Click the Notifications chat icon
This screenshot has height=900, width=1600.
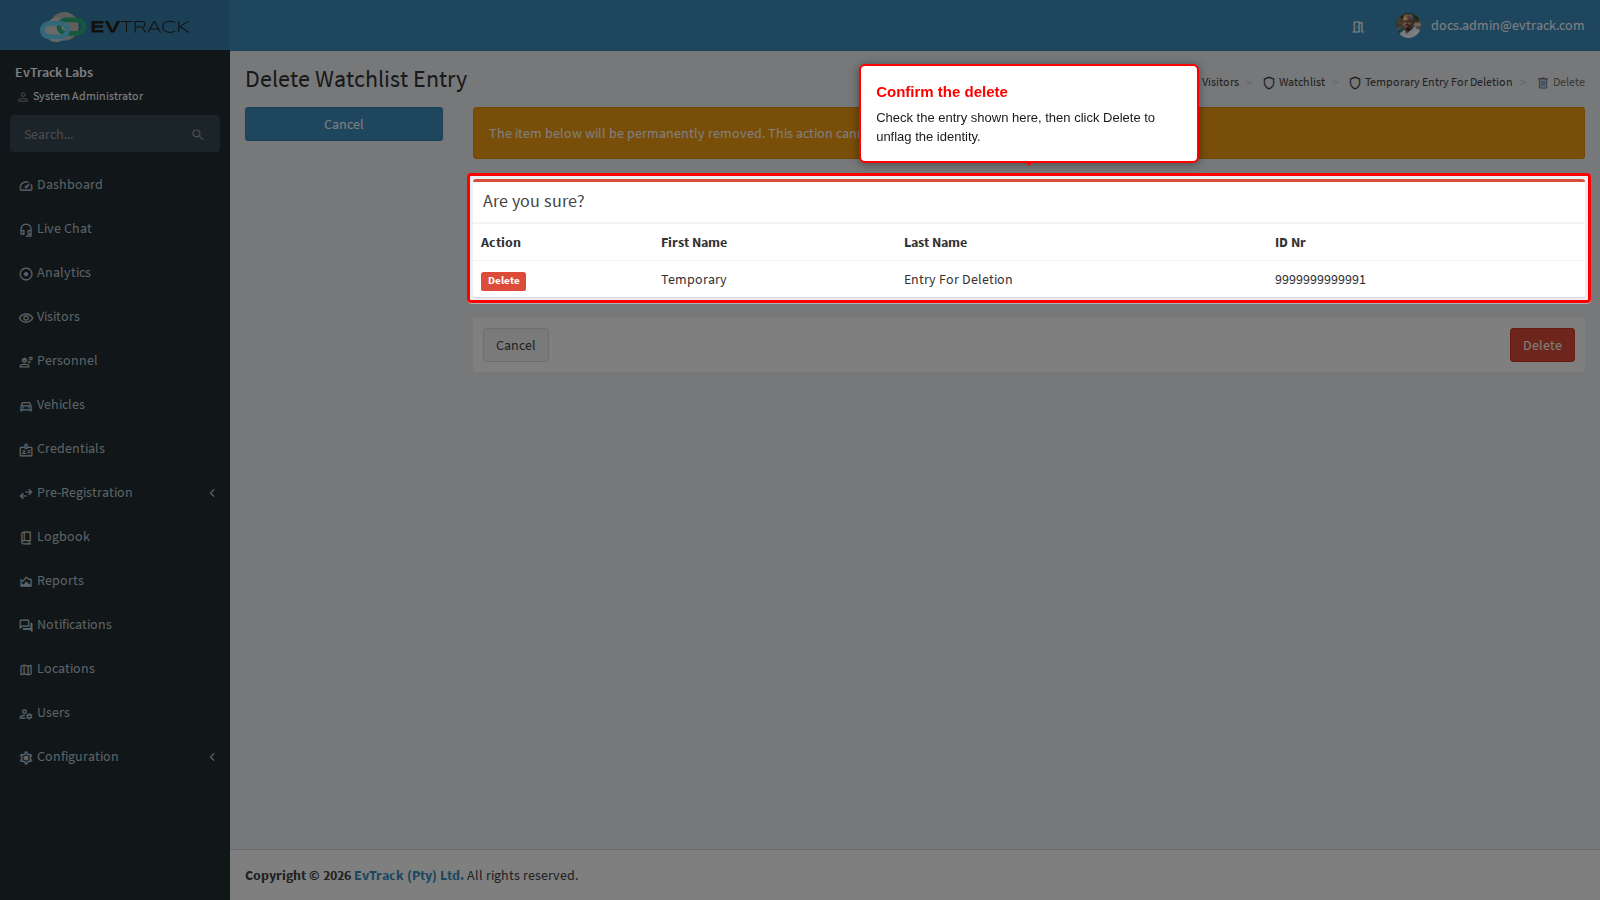tap(26, 626)
